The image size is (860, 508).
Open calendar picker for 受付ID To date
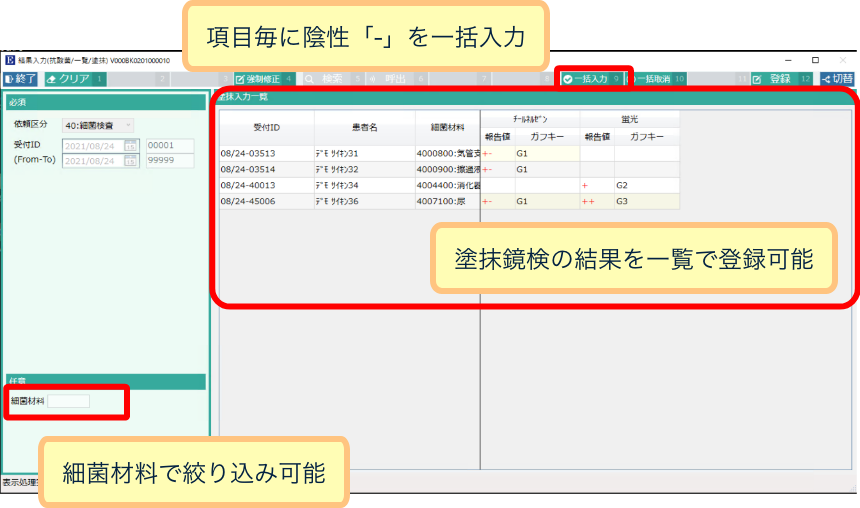(x=131, y=161)
